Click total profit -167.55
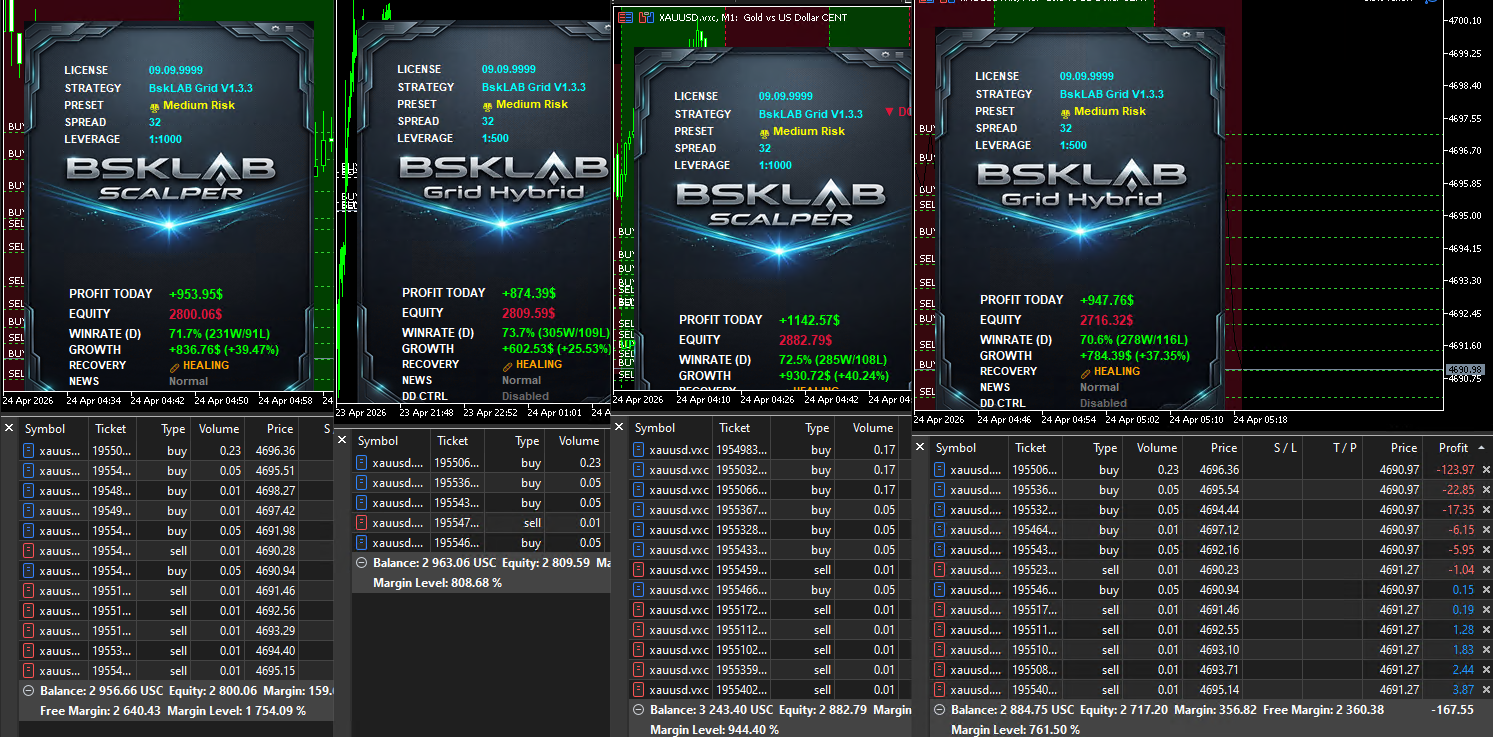The image size is (1493, 737). coord(1453,710)
